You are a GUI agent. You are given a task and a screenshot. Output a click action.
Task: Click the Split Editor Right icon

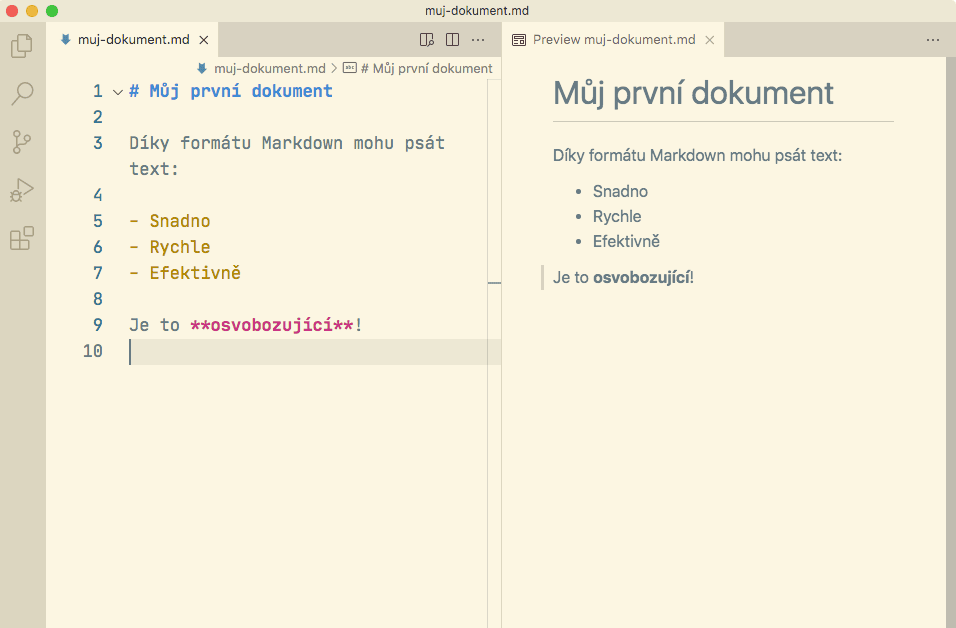coord(452,40)
